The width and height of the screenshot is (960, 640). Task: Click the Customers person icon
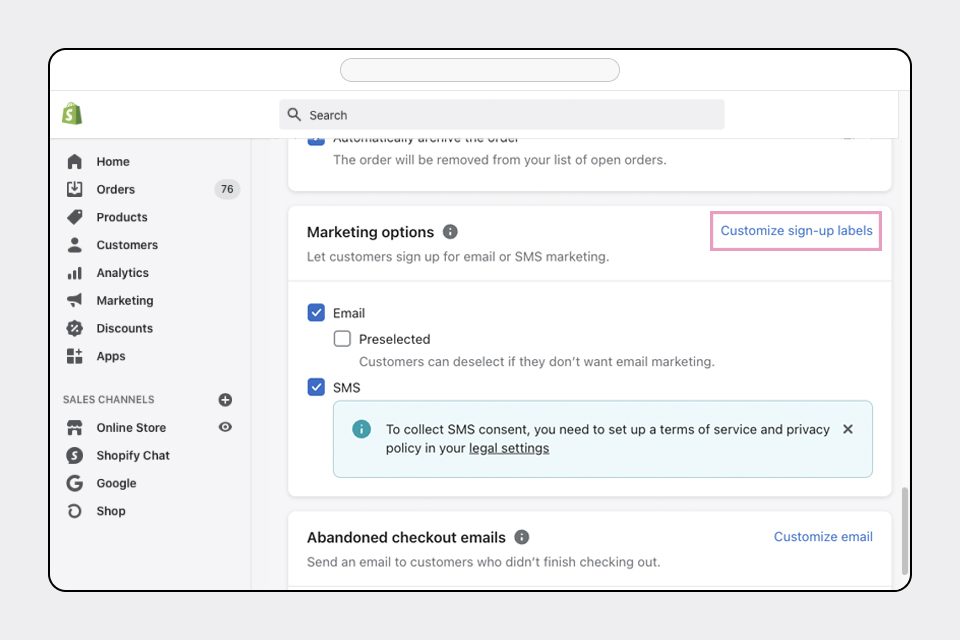coord(75,245)
